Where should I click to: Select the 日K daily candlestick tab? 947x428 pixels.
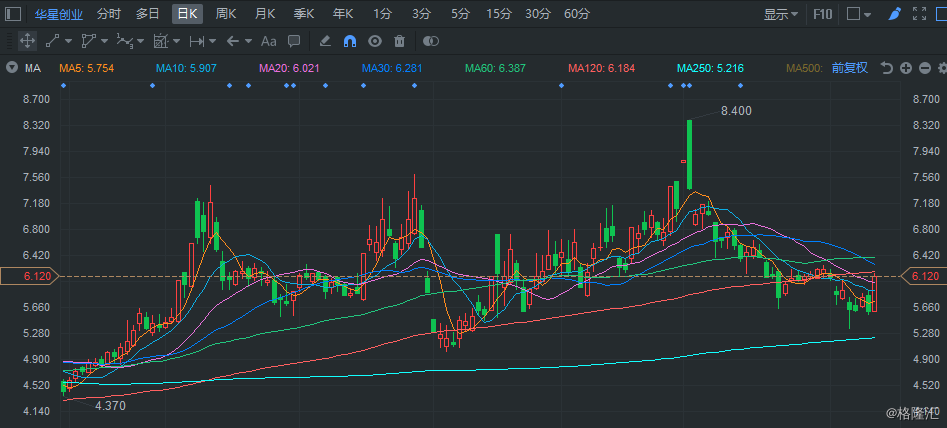point(187,14)
